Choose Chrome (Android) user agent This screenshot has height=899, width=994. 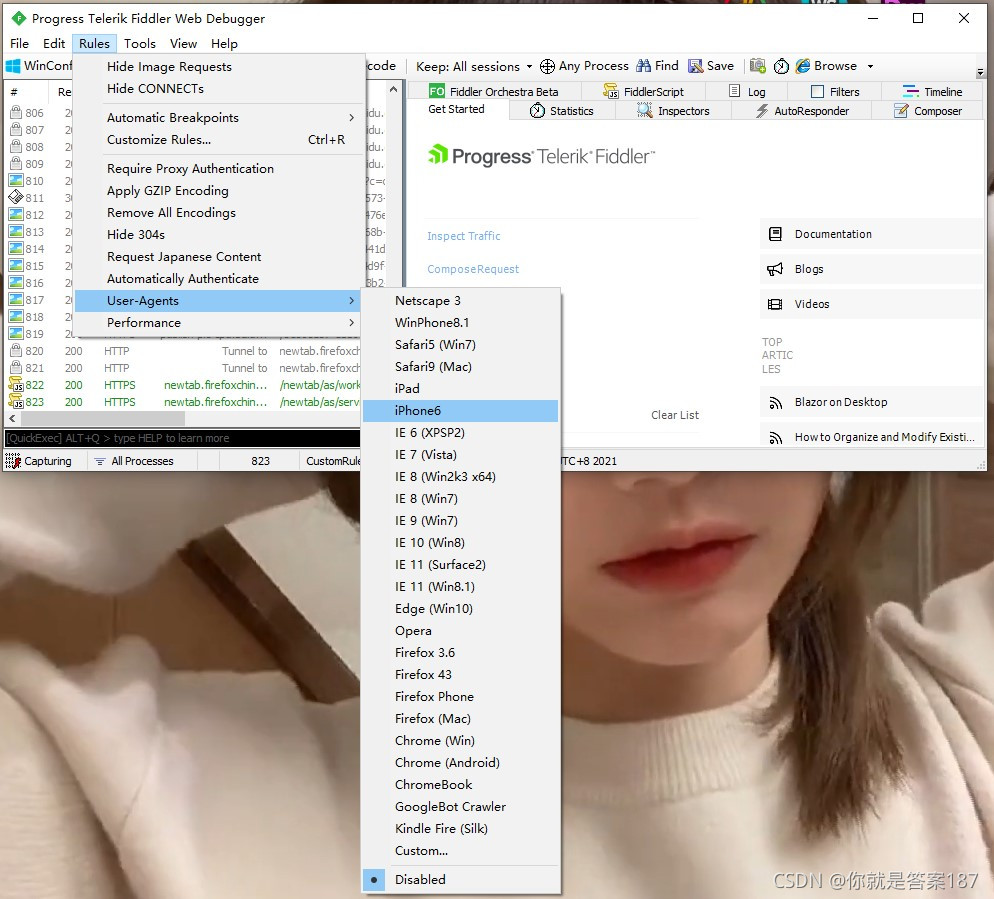coord(460,763)
